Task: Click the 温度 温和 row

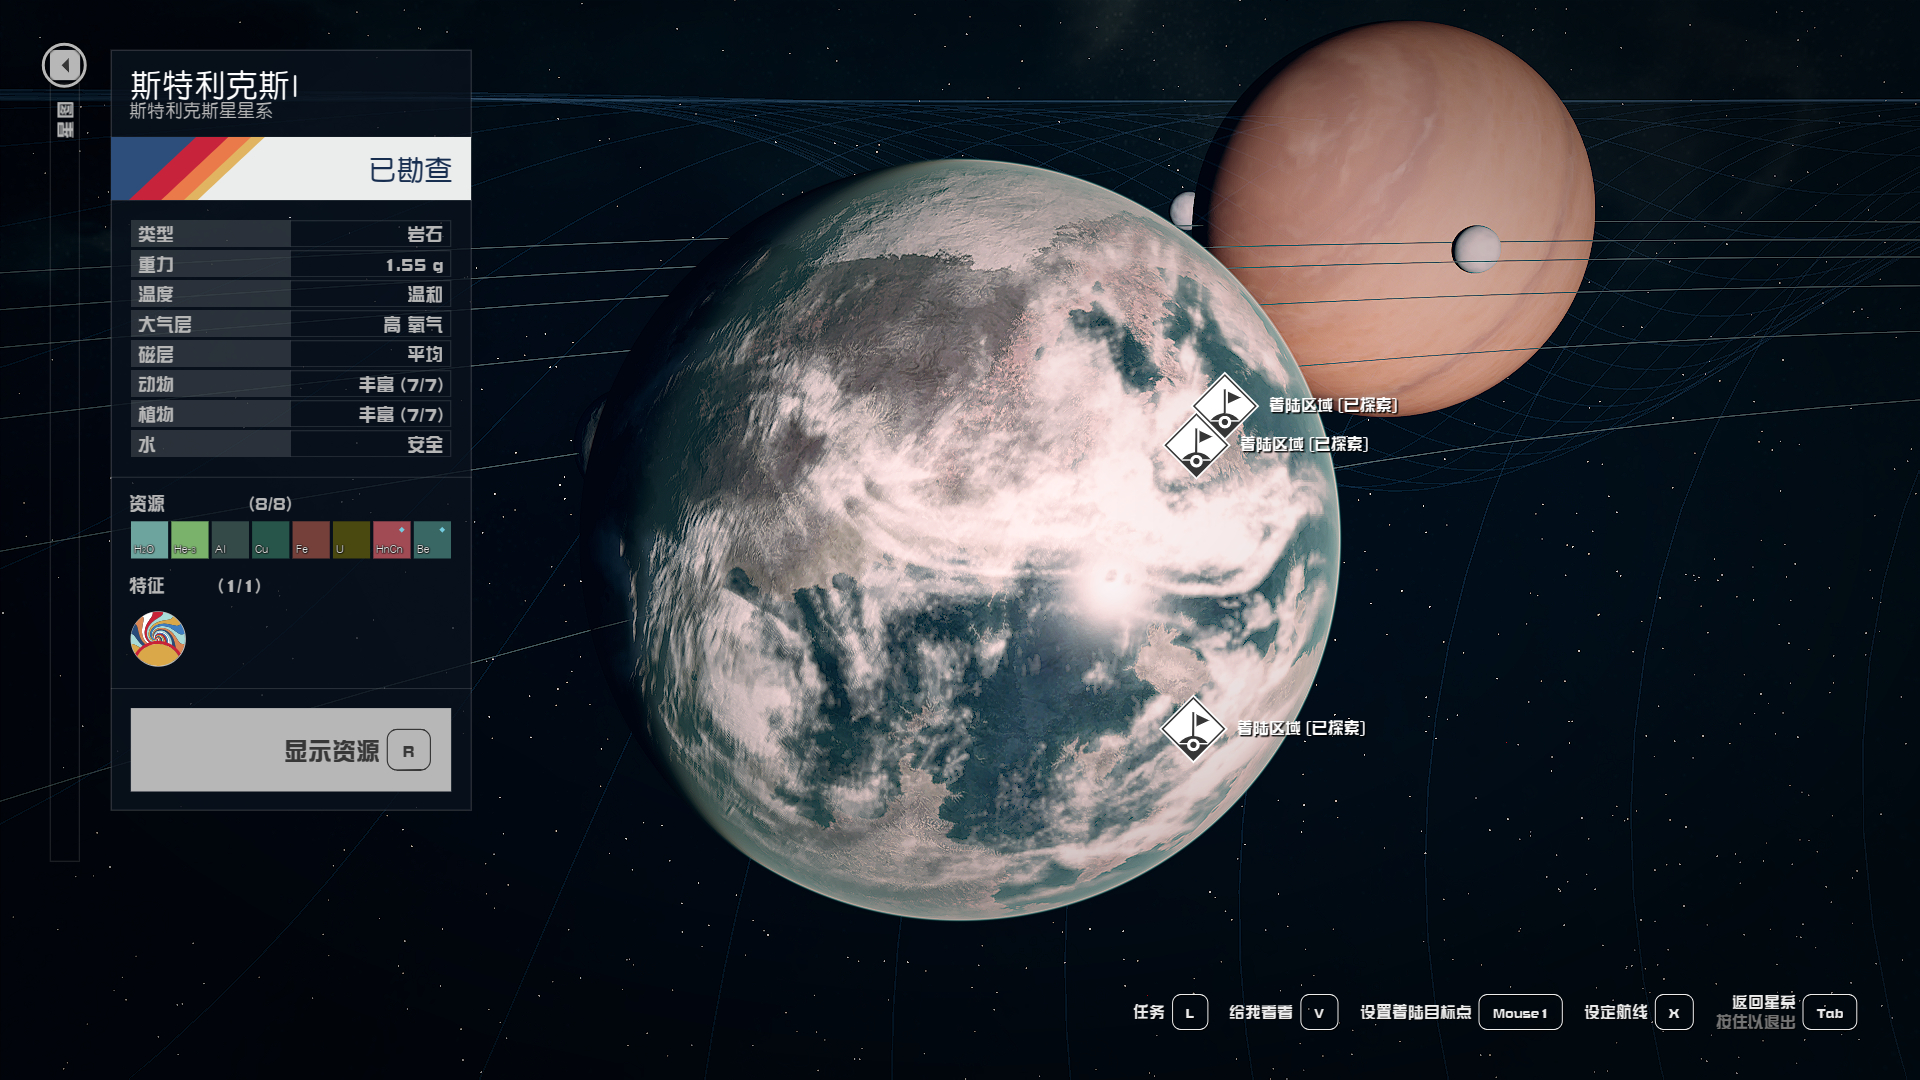Action: (x=291, y=294)
